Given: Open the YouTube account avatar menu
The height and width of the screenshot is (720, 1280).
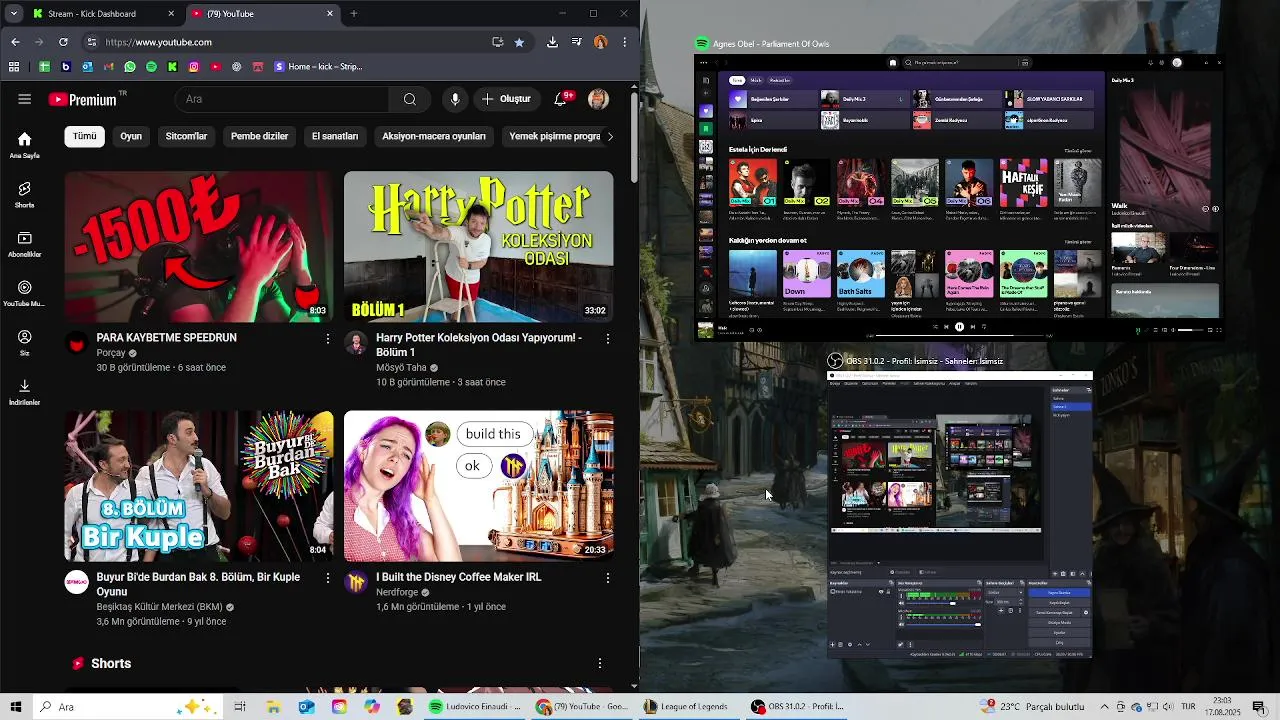Looking at the screenshot, I should (x=598, y=99).
